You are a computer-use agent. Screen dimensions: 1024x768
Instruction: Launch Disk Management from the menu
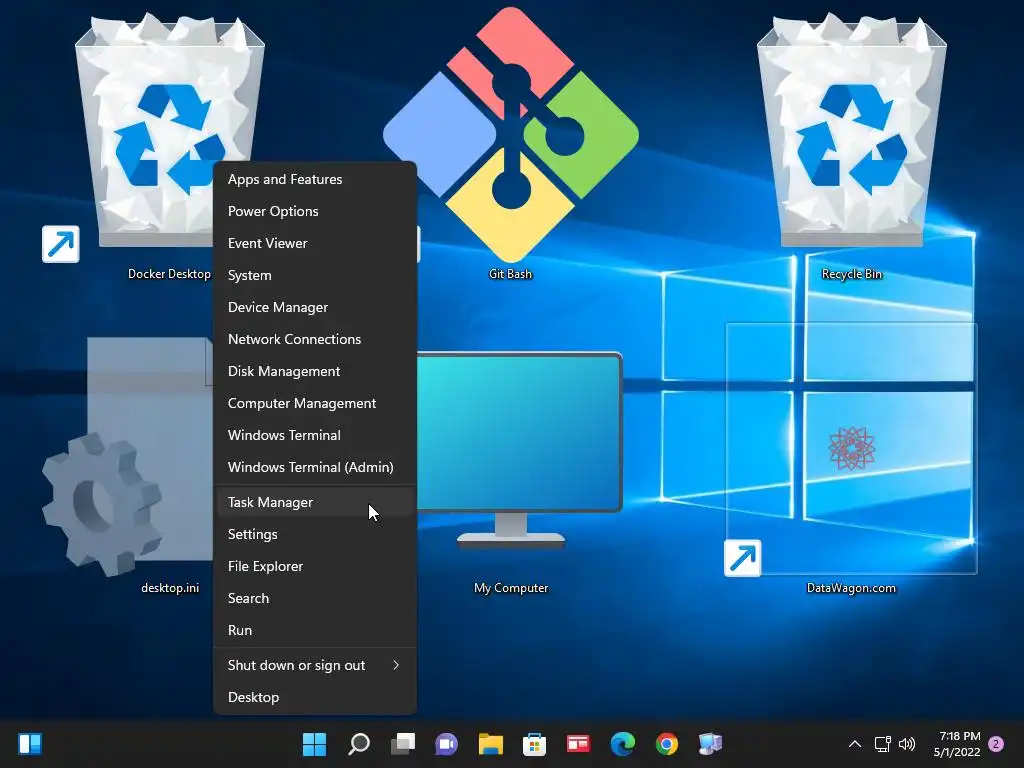(x=315, y=371)
